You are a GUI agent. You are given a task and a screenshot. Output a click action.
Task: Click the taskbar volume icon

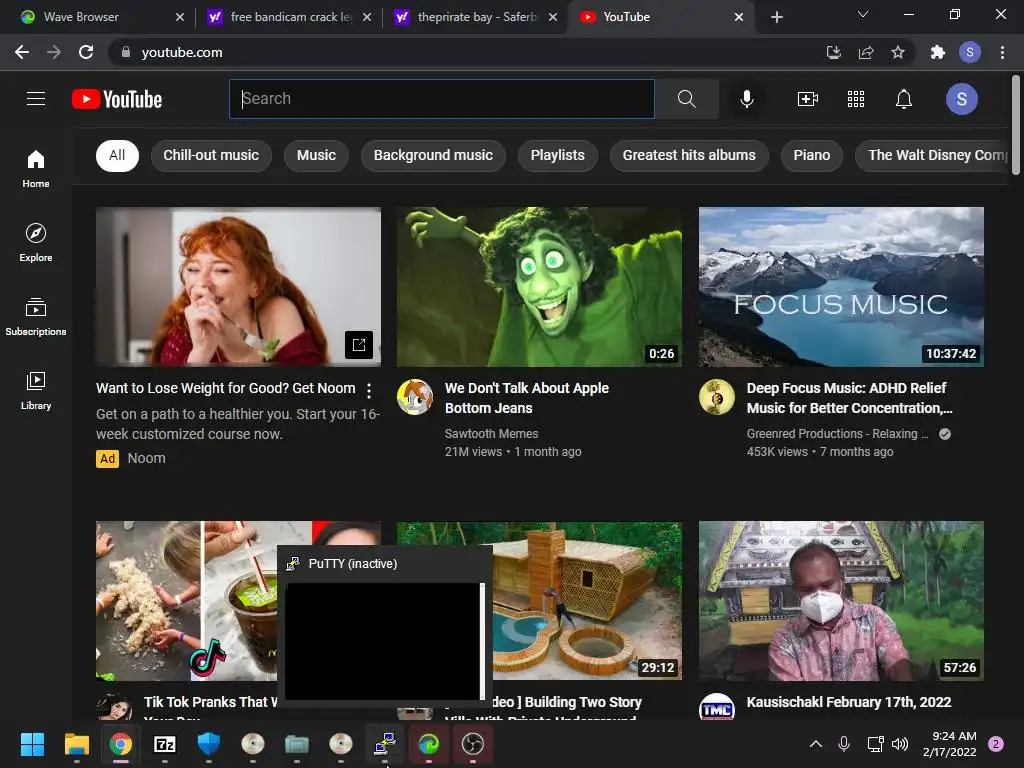[x=901, y=744]
